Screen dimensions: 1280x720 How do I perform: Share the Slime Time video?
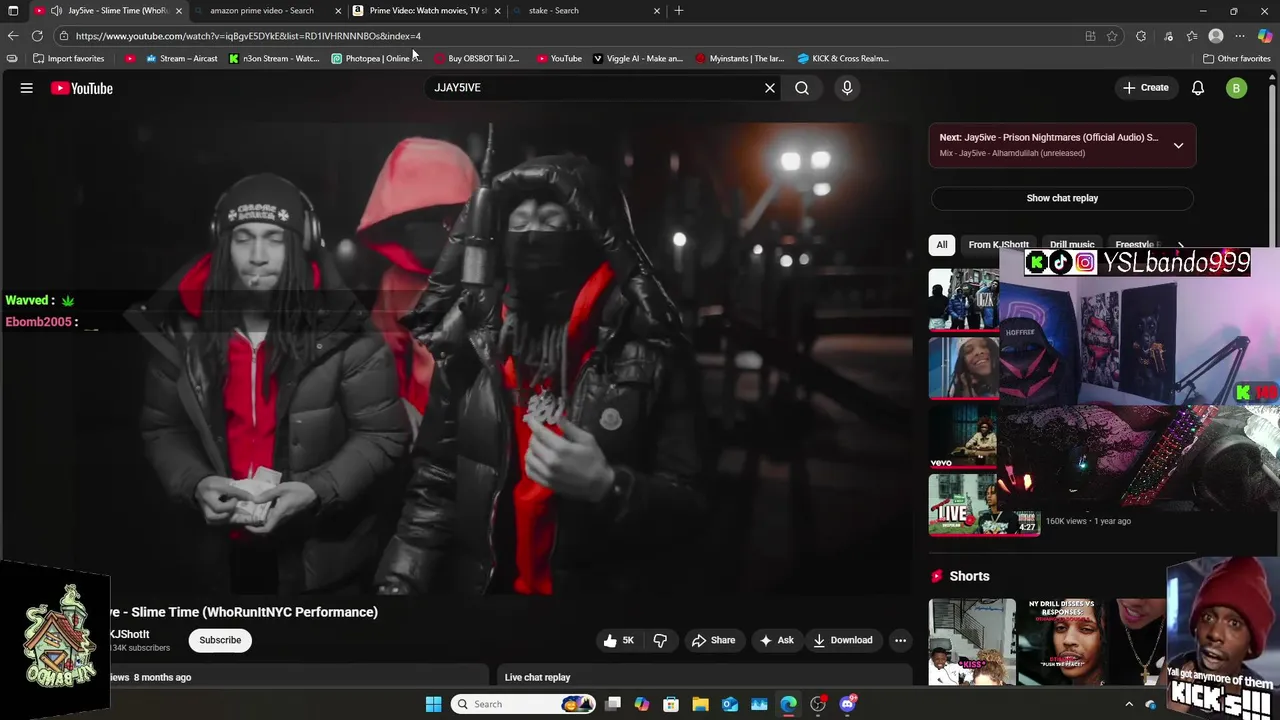click(713, 640)
